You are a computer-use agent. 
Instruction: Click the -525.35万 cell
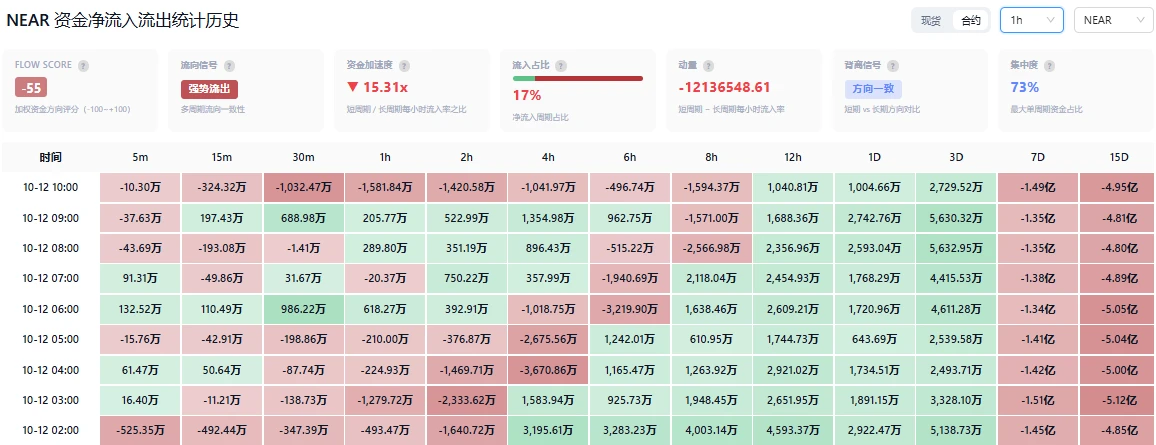tap(139, 430)
